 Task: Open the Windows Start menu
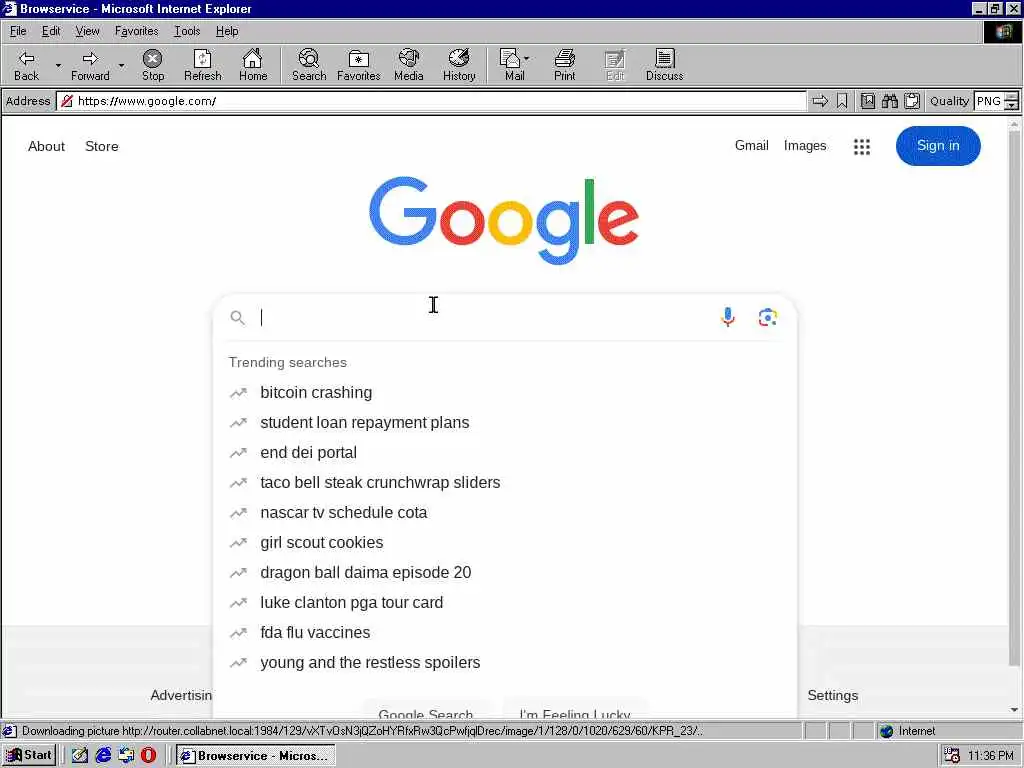coord(29,755)
